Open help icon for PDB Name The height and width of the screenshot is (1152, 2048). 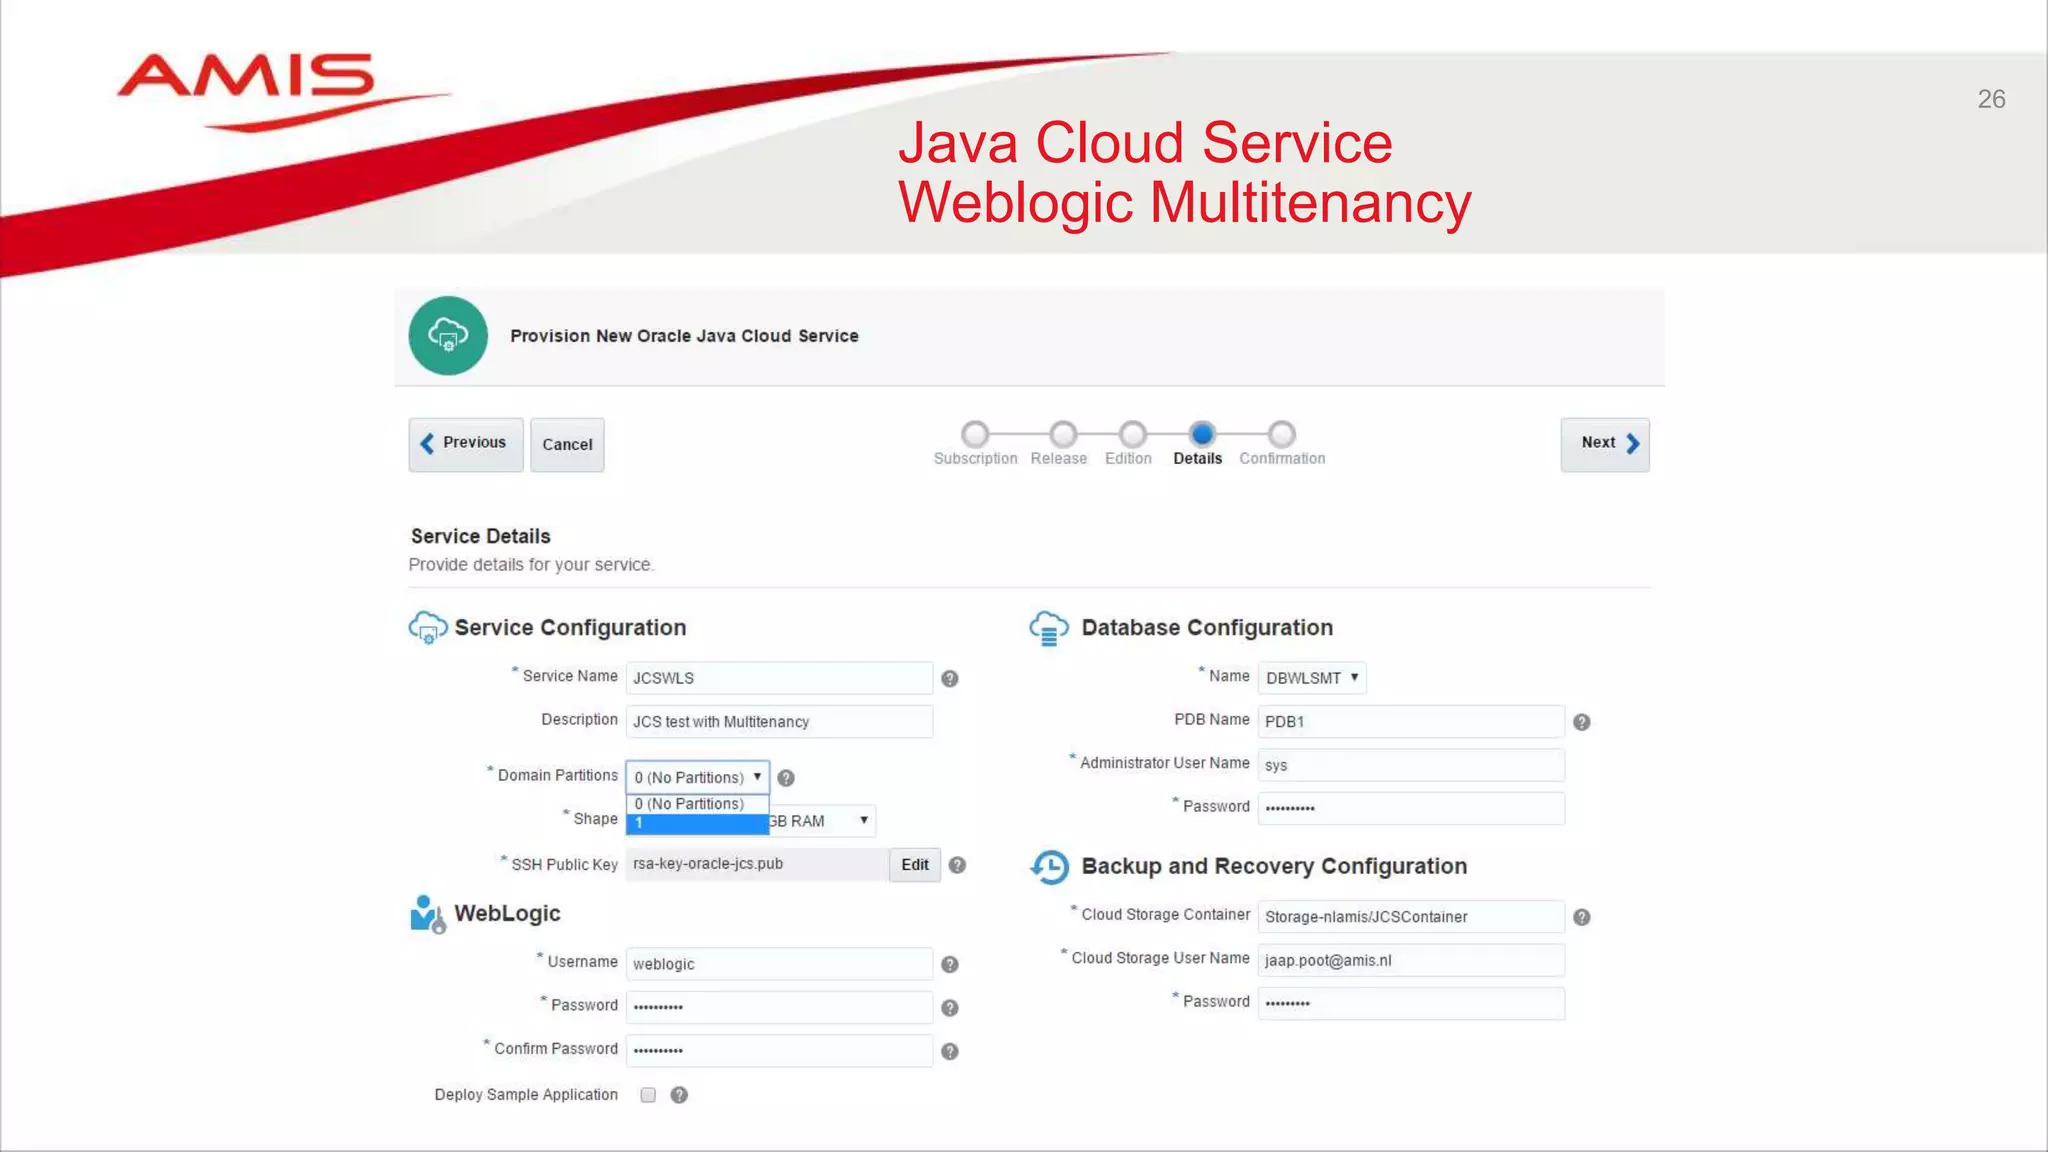pyautogui.click(x=1582, y=722)
